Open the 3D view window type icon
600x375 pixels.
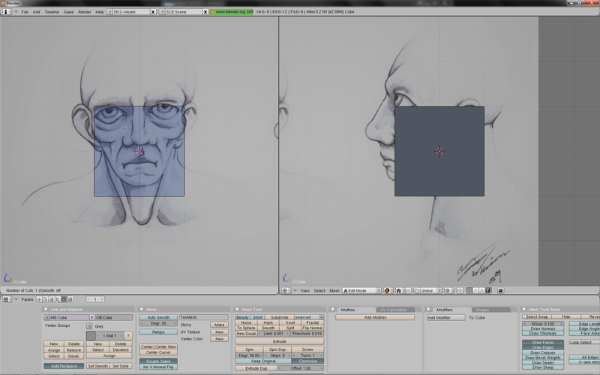pos(285,290)
